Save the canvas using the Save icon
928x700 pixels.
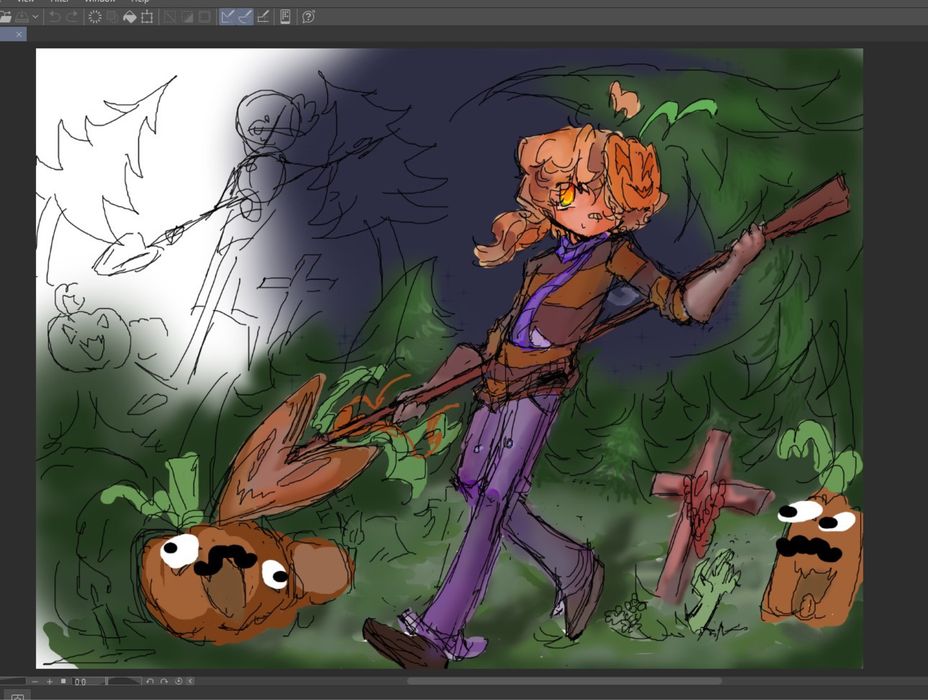coord(22,17)
